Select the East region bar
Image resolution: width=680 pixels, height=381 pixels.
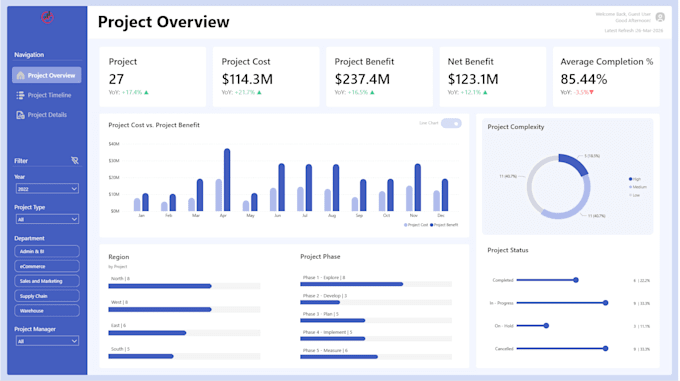tap(147, 333)
